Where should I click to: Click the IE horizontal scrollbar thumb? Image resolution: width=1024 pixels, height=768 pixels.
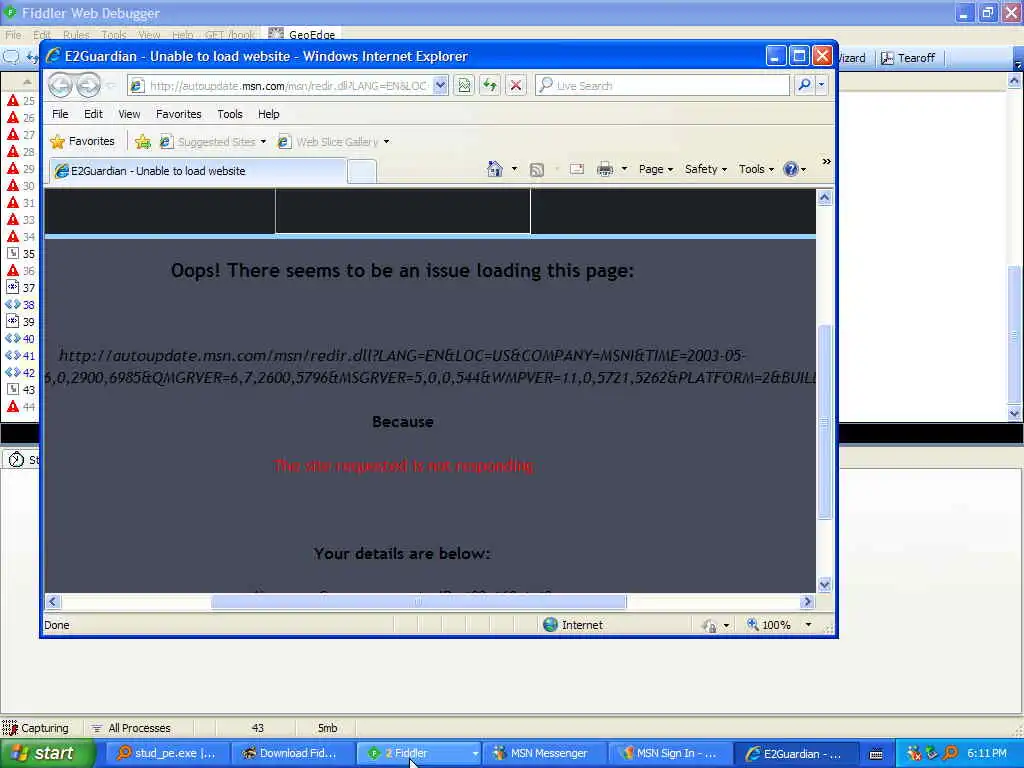(x=418, y=602)
